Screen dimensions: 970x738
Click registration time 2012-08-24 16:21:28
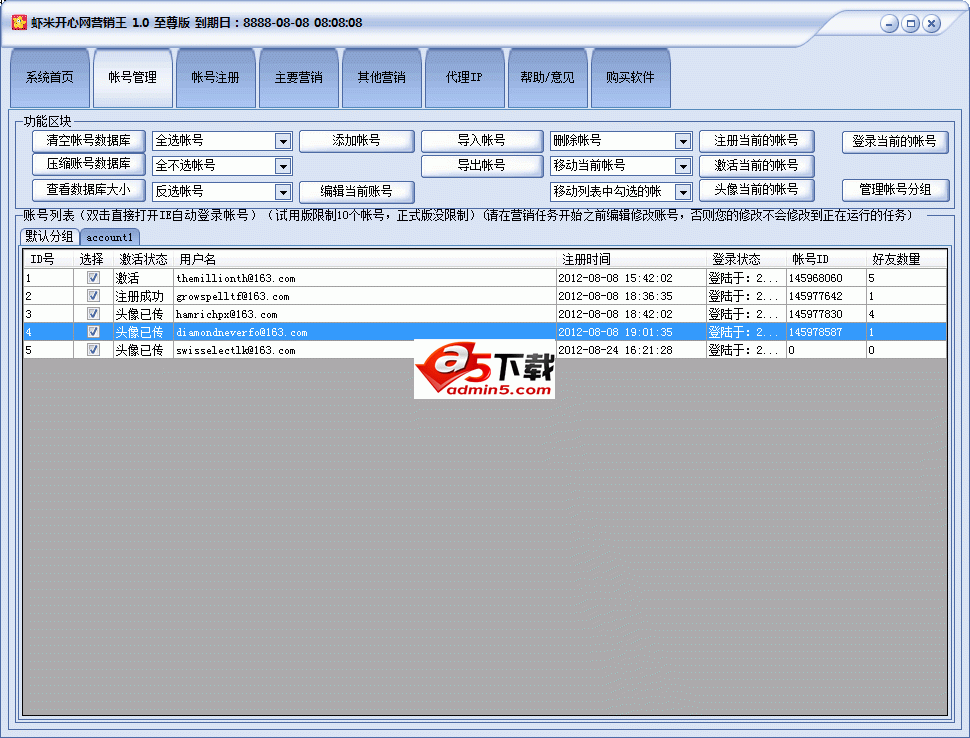pyautogui.click(x=616, y=350)
